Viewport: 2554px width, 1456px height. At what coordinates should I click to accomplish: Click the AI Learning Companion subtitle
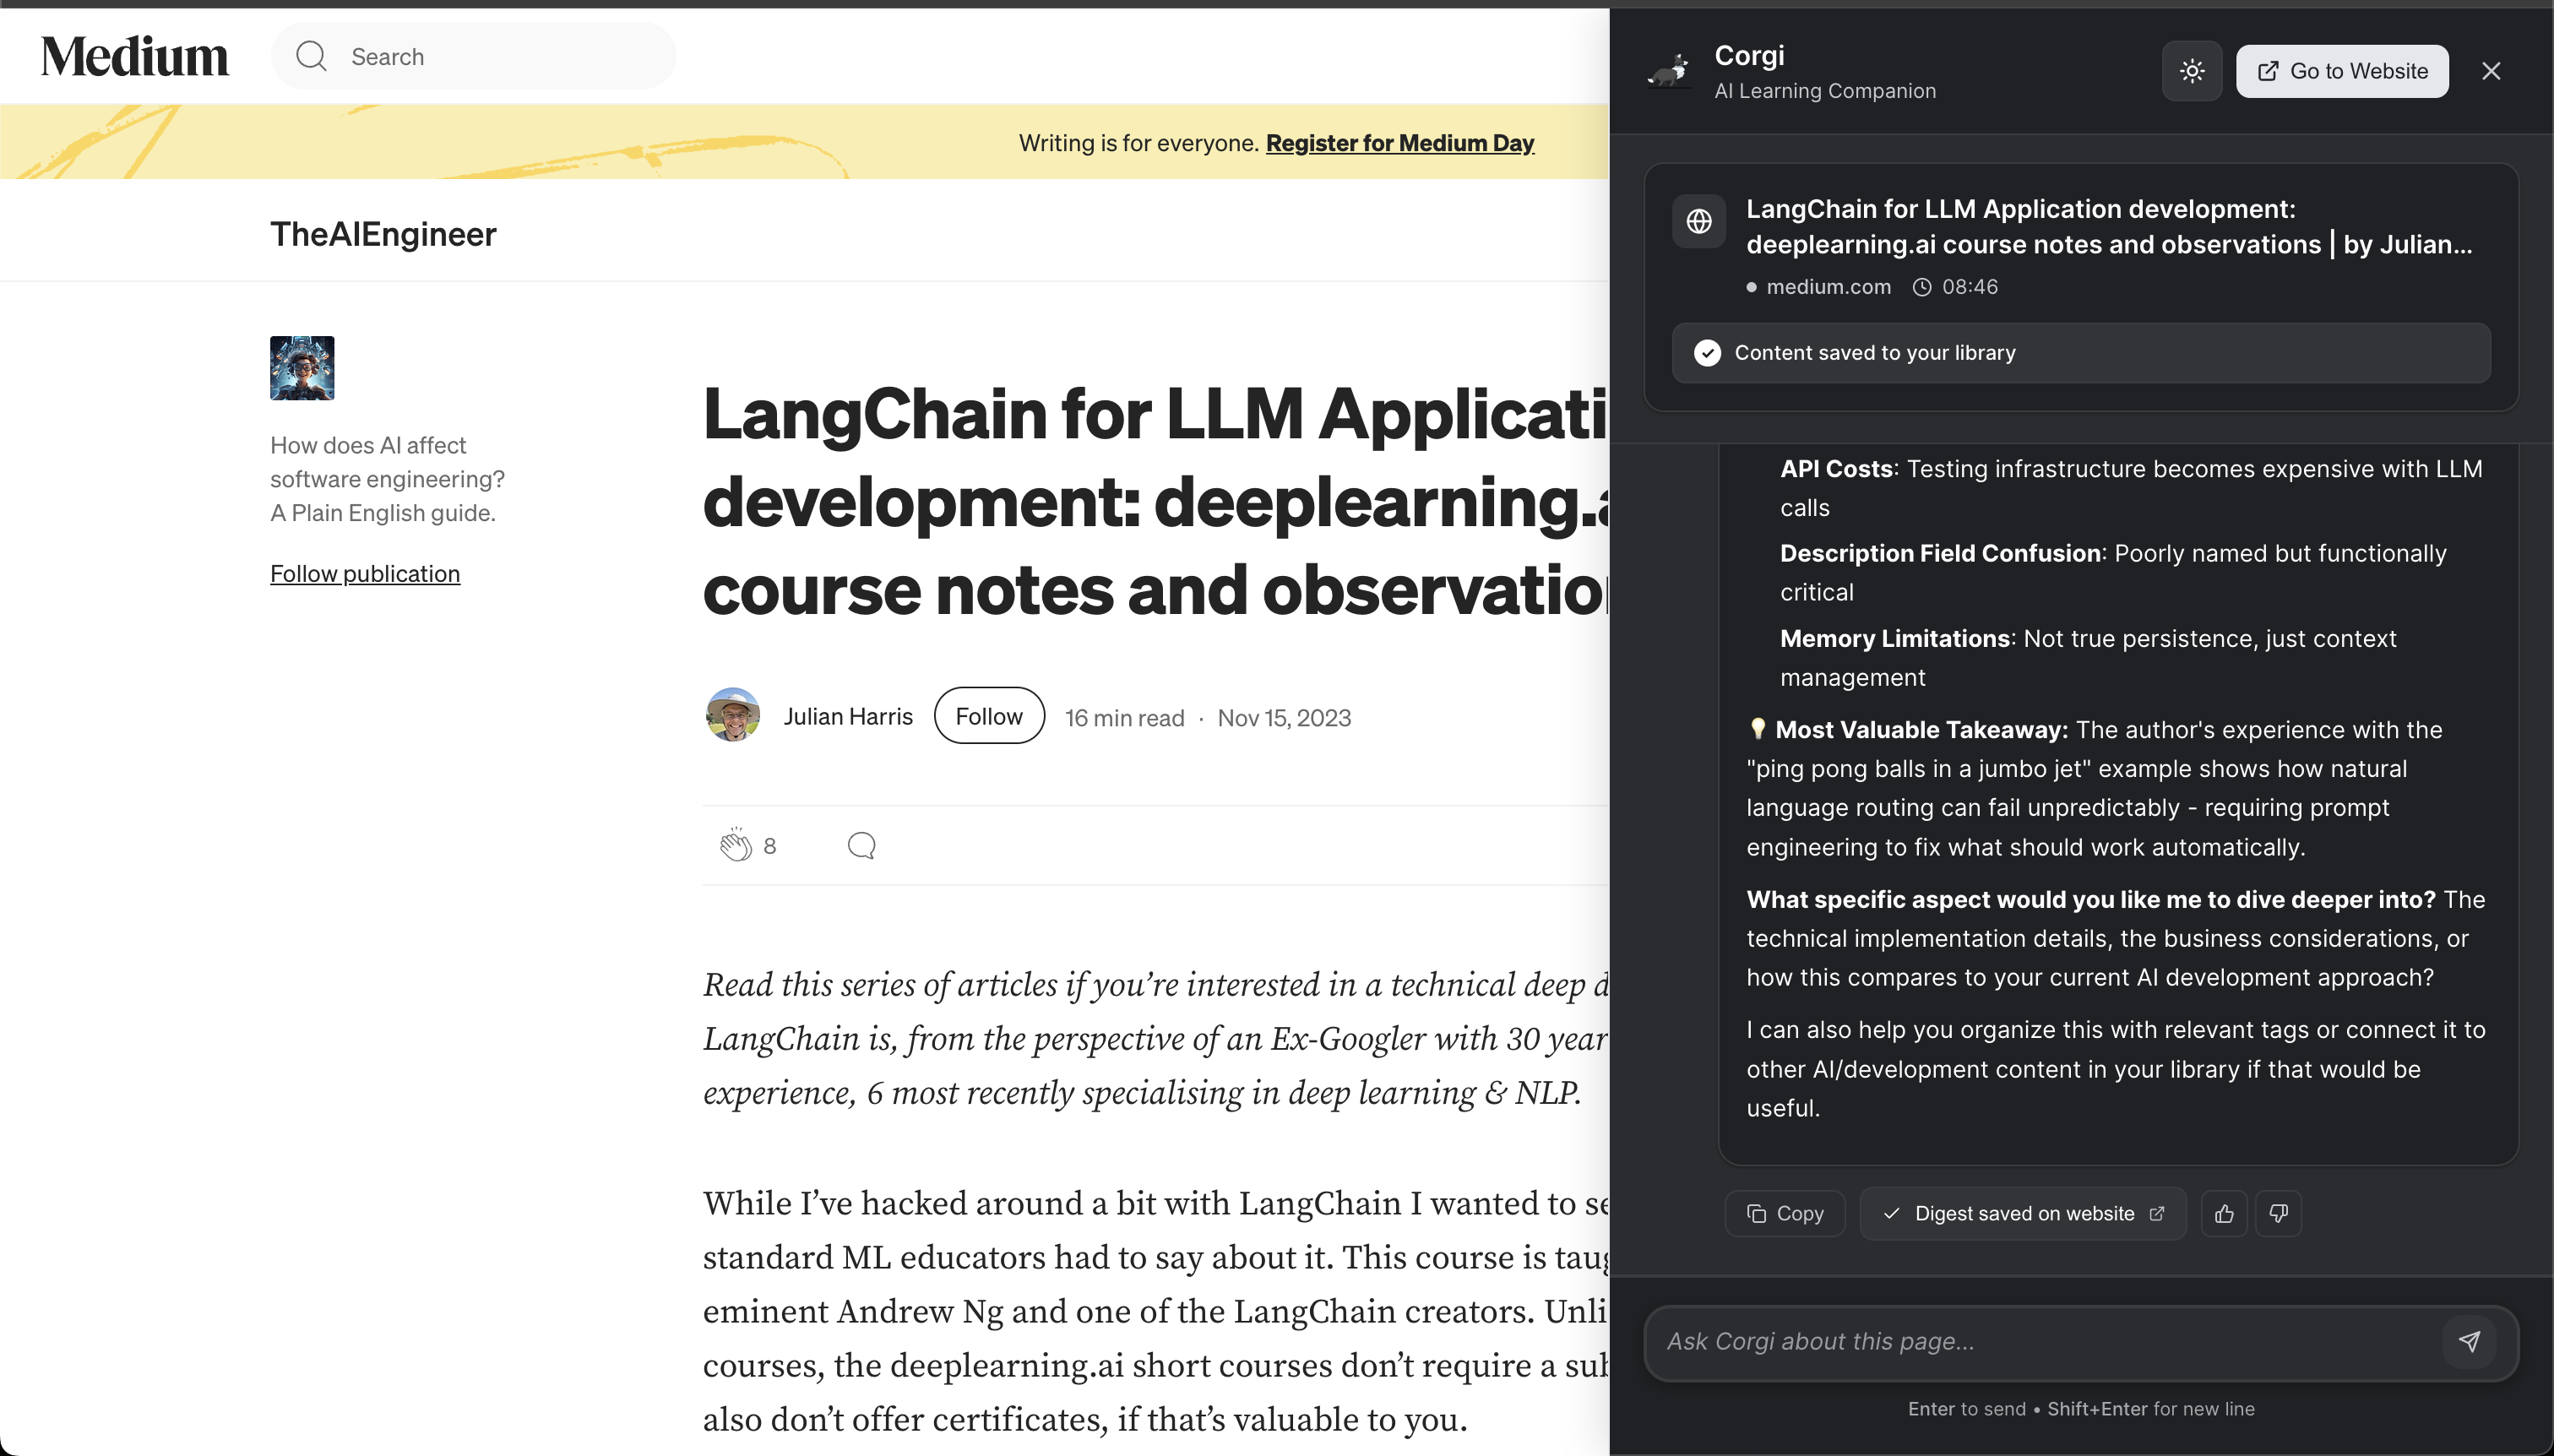[x=1825, y=91]
